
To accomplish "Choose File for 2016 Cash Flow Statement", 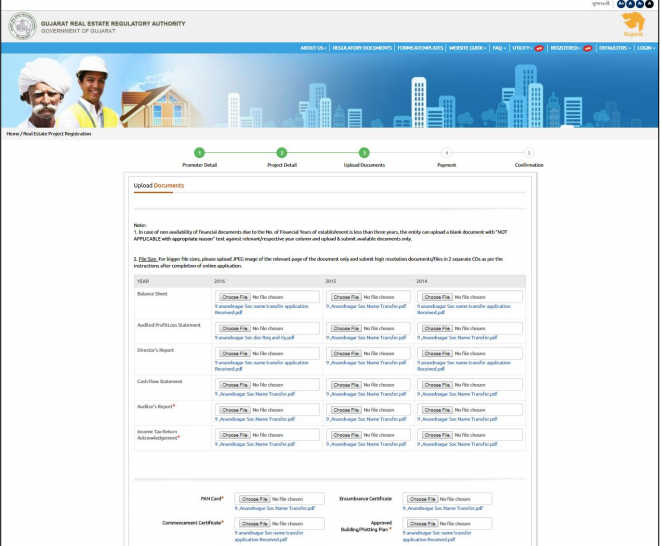I will tap(235, 385).
